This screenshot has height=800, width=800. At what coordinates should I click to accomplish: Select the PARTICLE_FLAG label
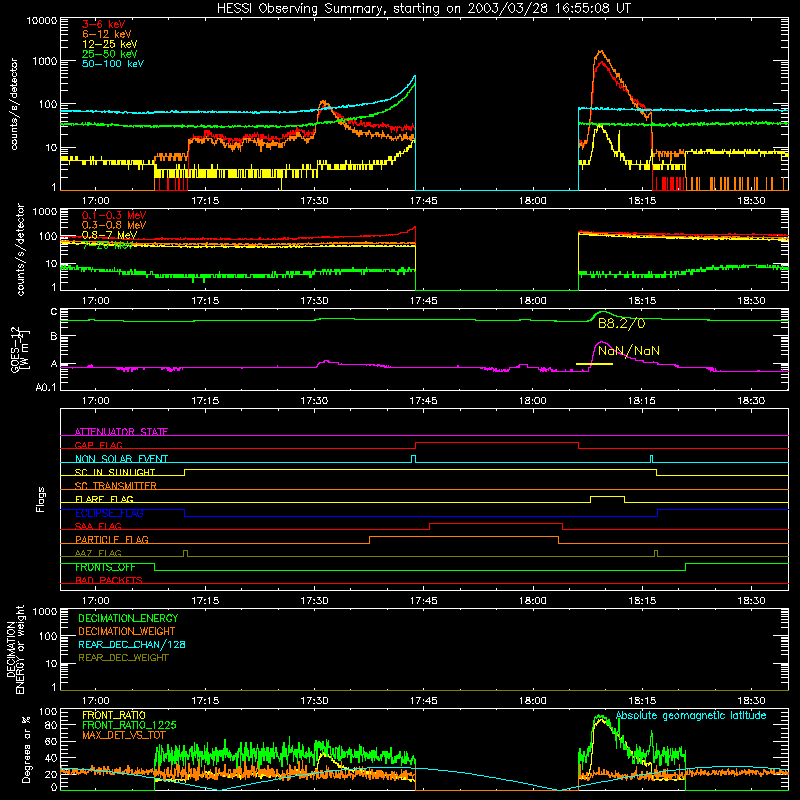pyautogui.click(x=112, y=539)
